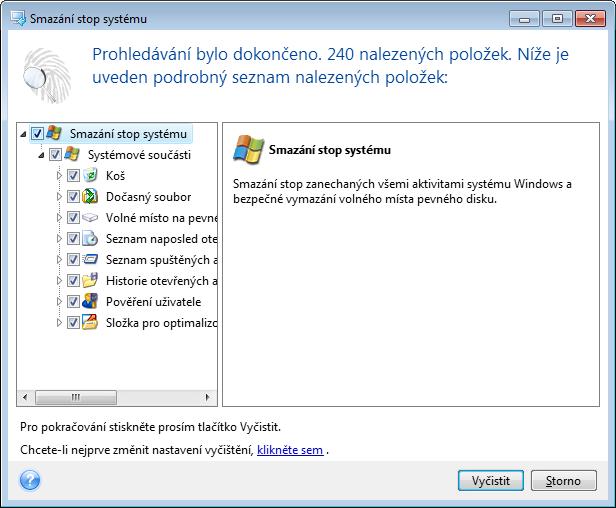The height and width of the screenshot is (508, 616).
Task: Uncheck the Složka pro optimalizaci checkbox
Action: [x=73, y=323]
